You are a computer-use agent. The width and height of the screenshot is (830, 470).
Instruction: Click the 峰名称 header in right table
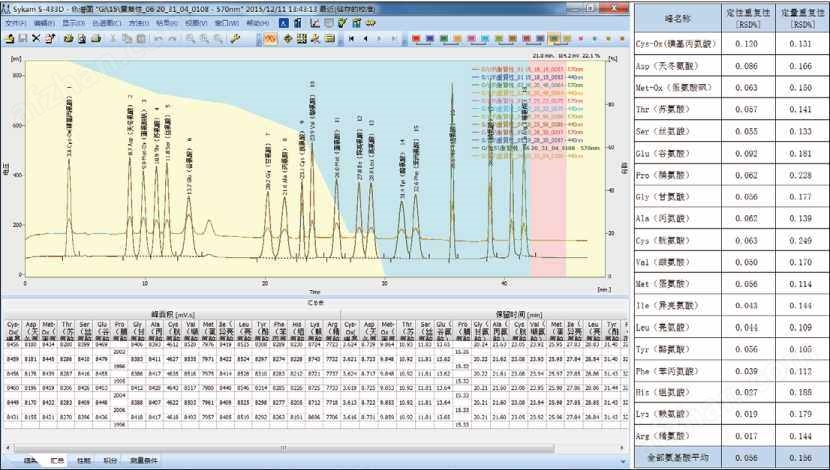[678, 19]
